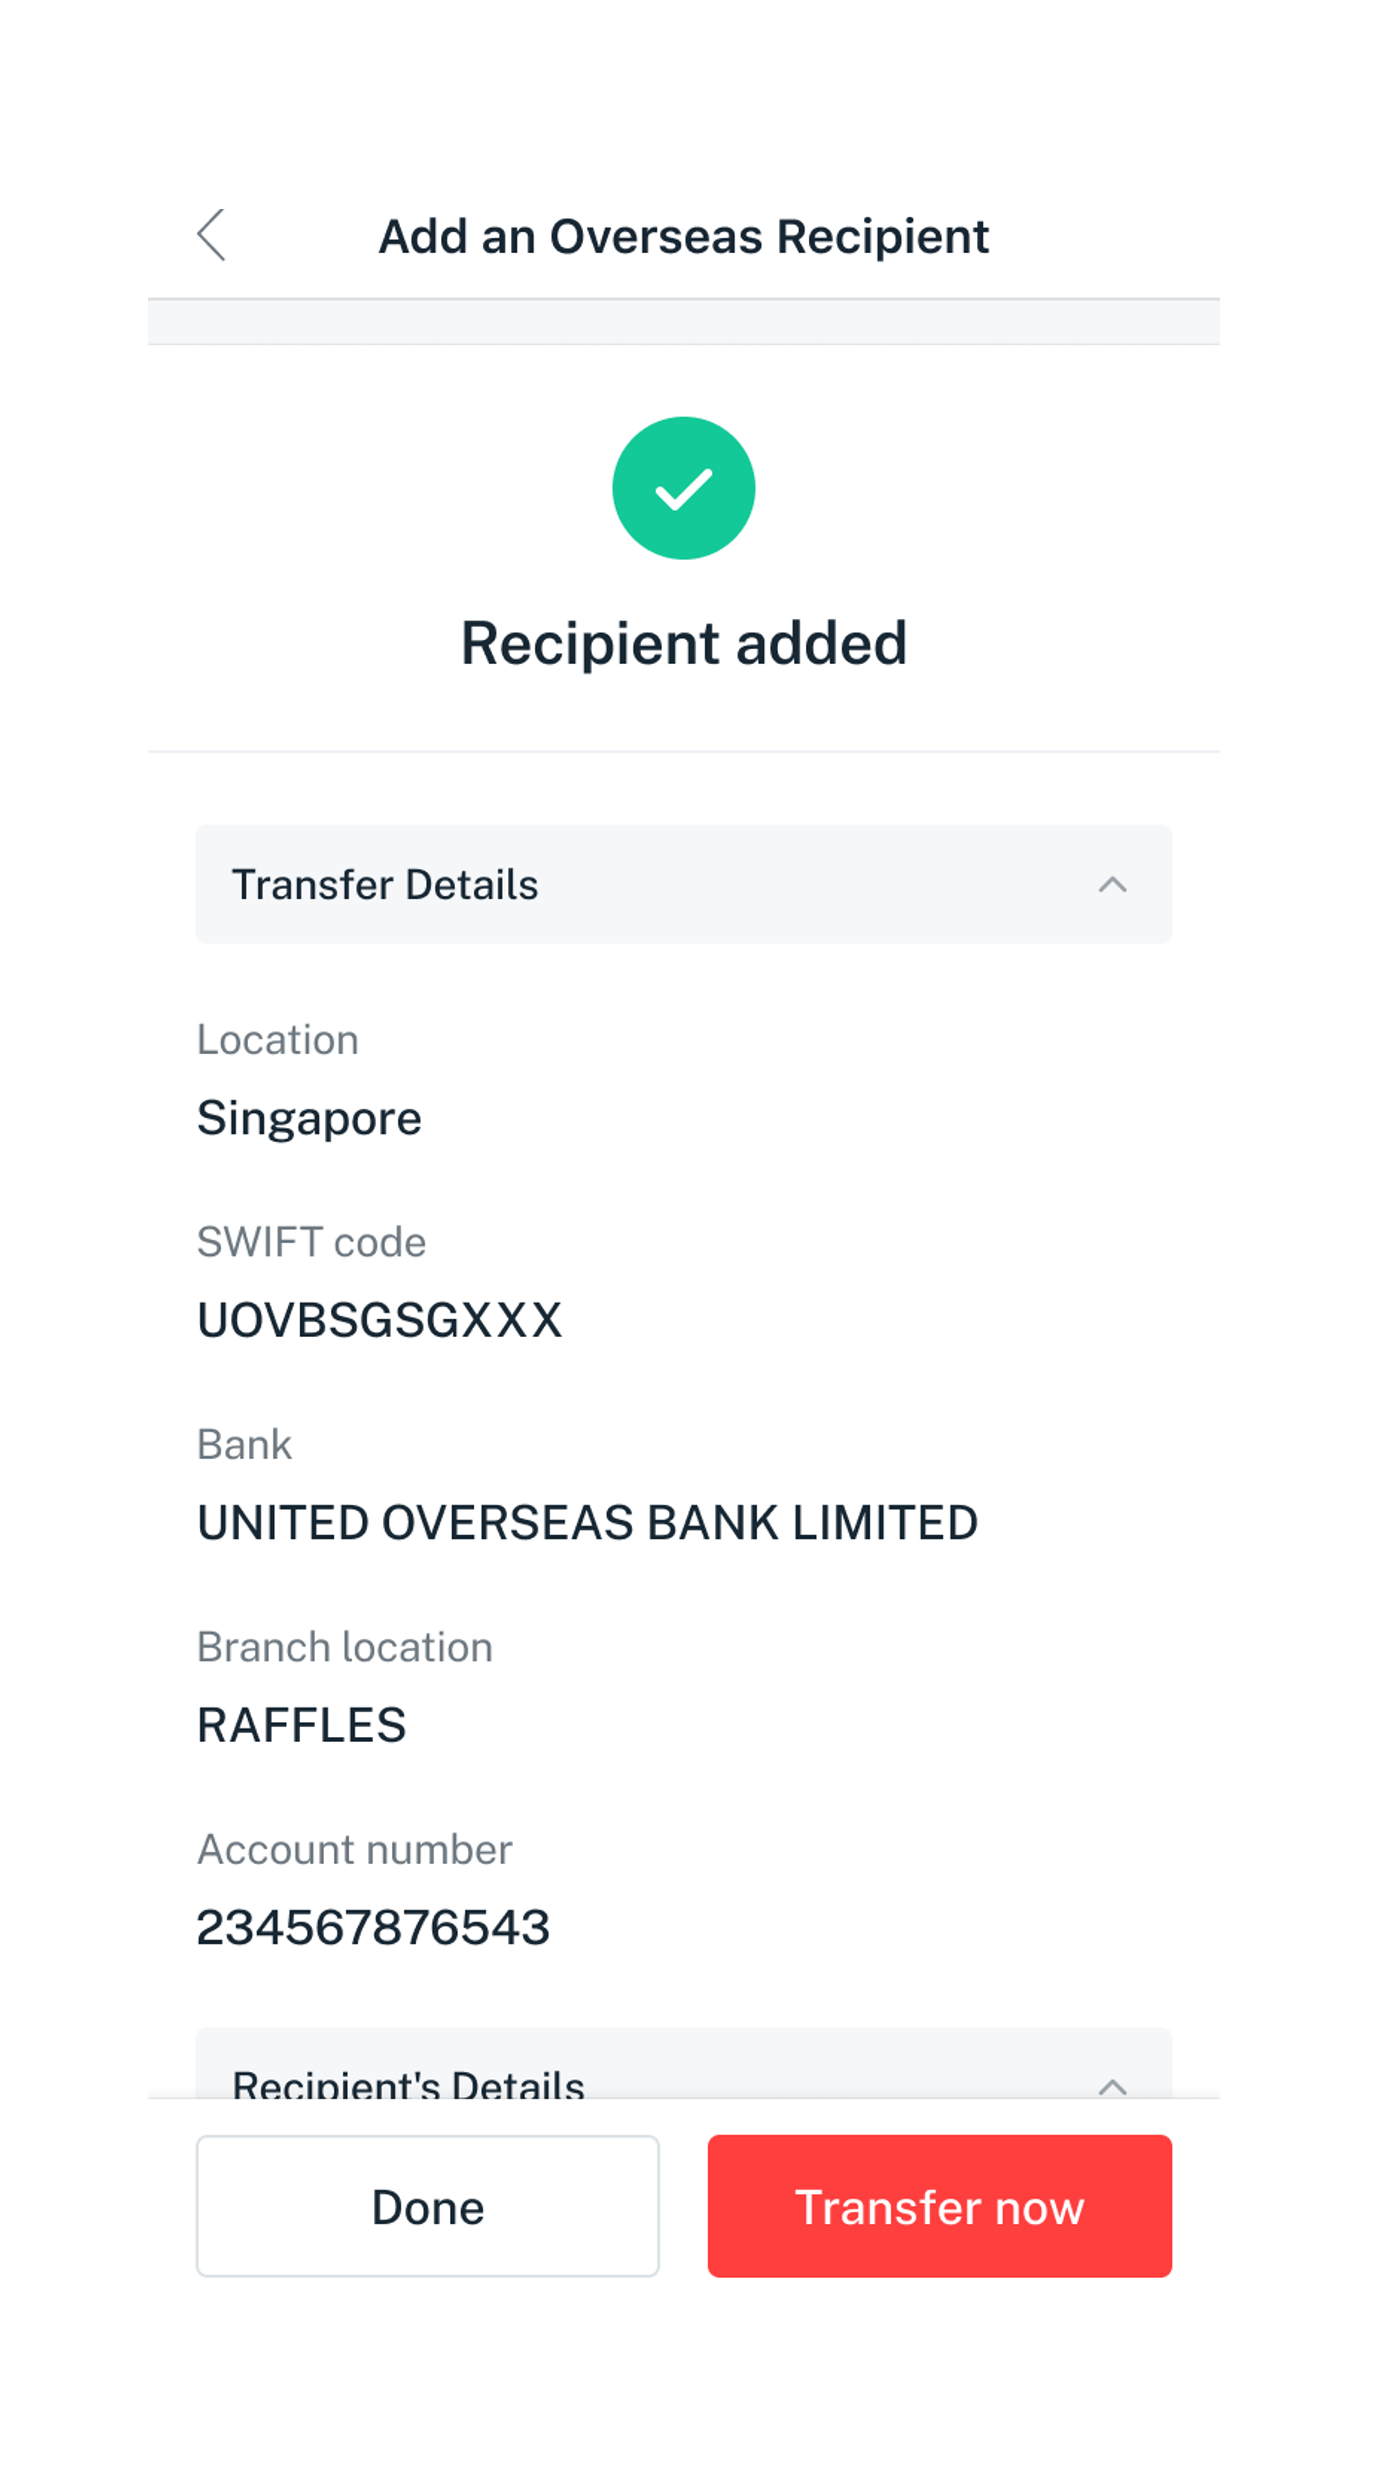Click the back arrow icon
The image size is (1374, 2475).
213,236
